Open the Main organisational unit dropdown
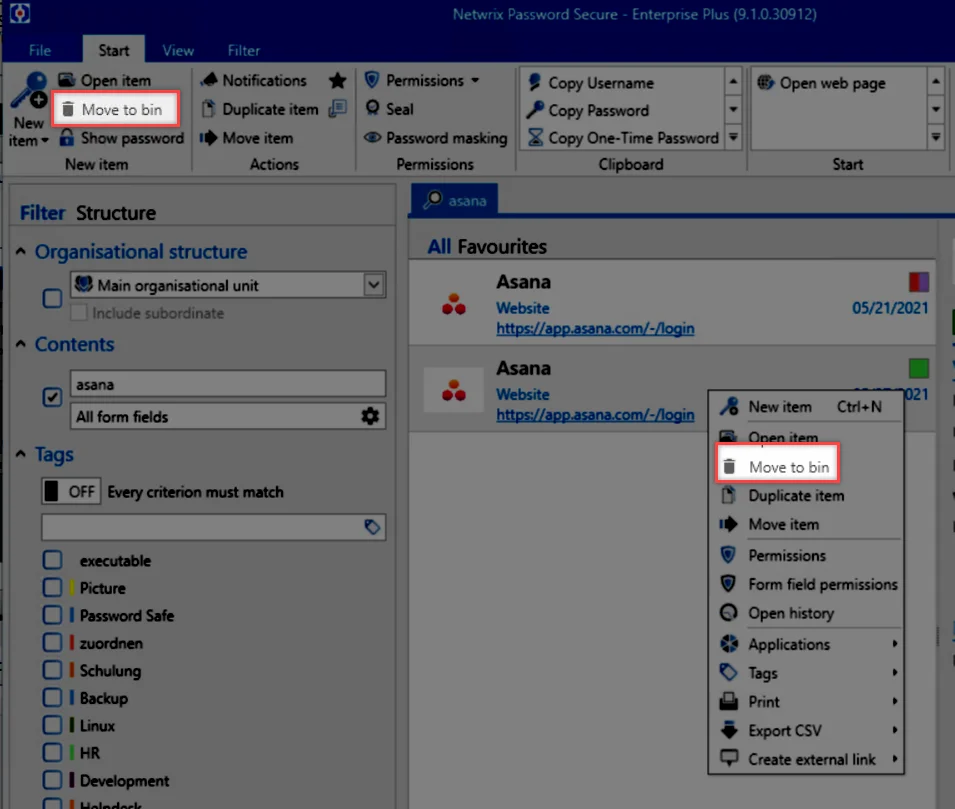Viewport: 955px width, 809px height. click(x=373, y=284)
